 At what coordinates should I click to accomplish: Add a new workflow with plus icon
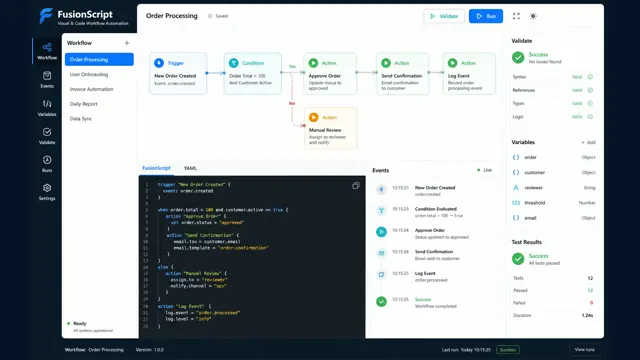(127, 43)
